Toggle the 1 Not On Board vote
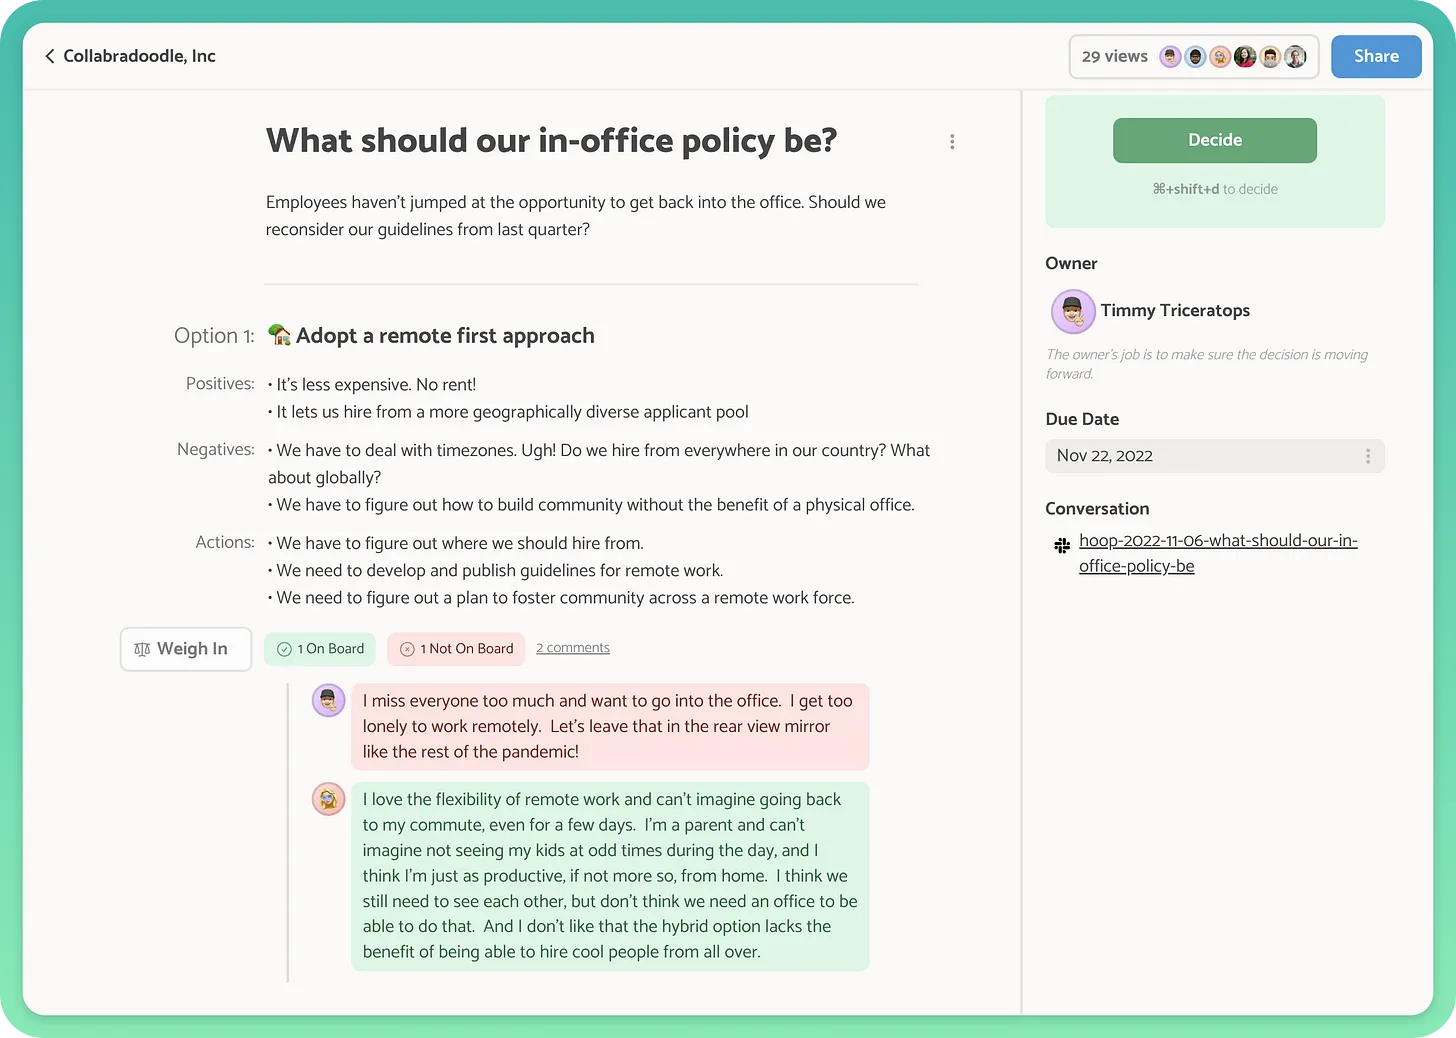The width and height of the screenshot is (1456, 1038). click(x=456, y=649)
